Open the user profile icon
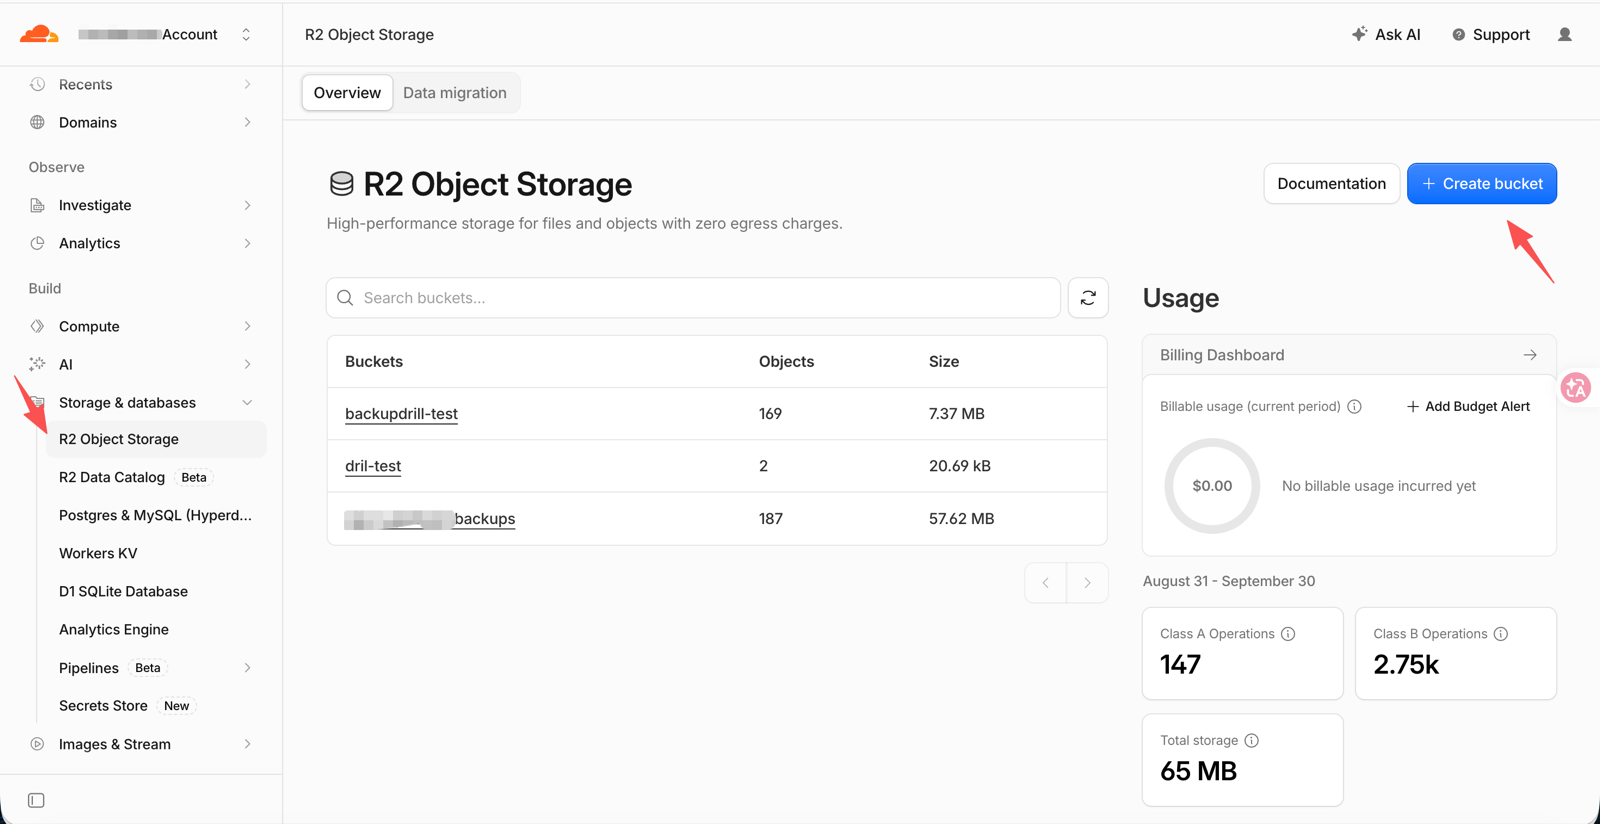This screenshot has height=824, width=1600. pos(1565,34)
